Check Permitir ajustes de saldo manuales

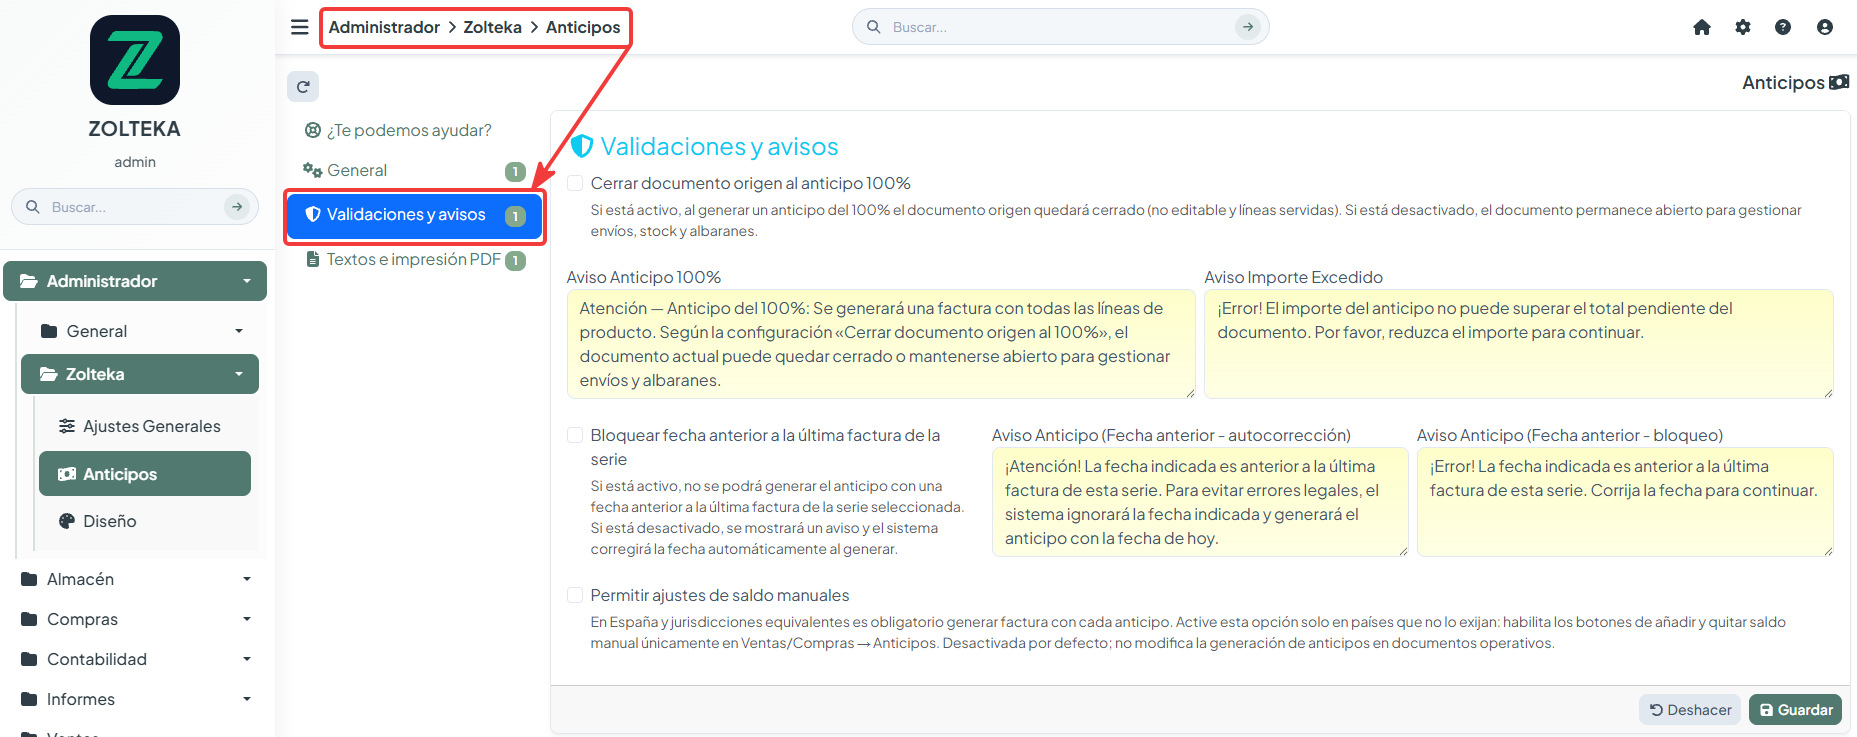[x=575, y=595]
